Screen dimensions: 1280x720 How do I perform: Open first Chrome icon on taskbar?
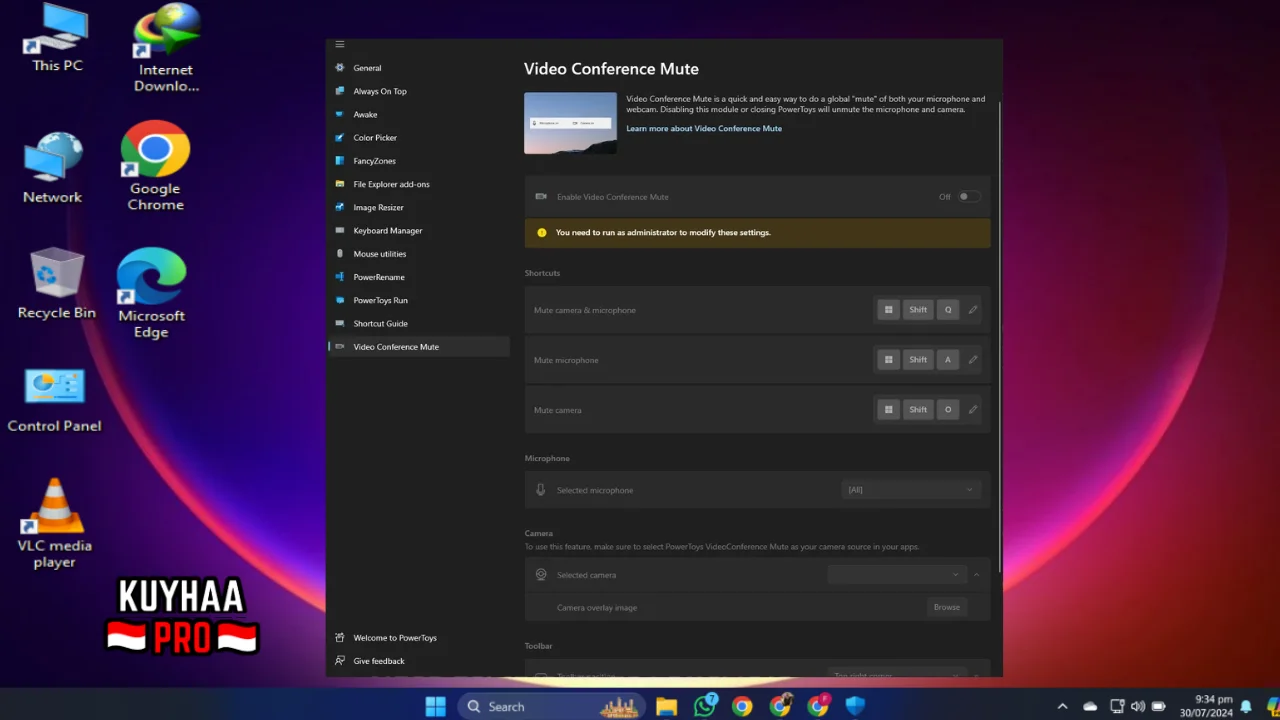click(x=742, y=706)
